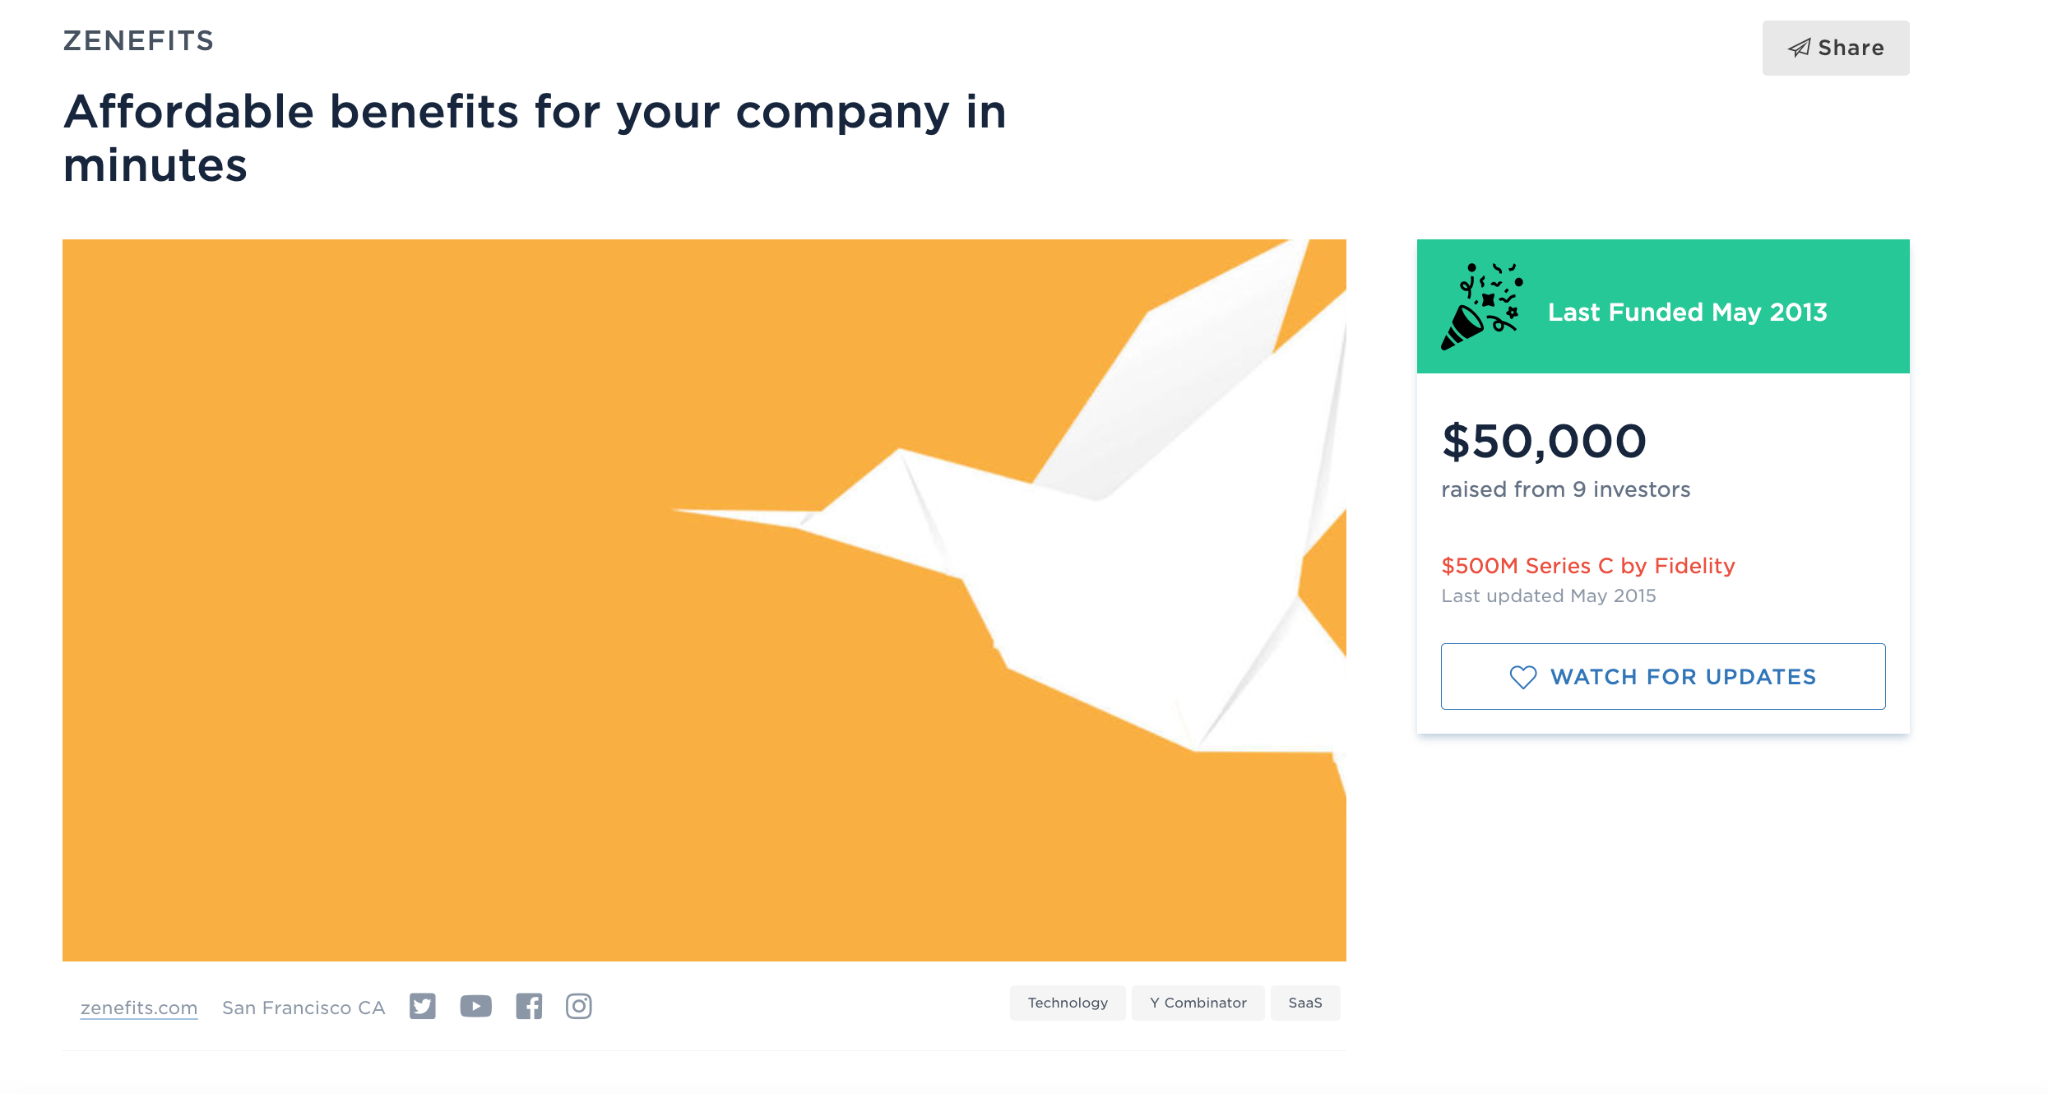The image size is (2048, 1094).
Task: Open the Facebook icon
Action: (x=530, y=1006)
